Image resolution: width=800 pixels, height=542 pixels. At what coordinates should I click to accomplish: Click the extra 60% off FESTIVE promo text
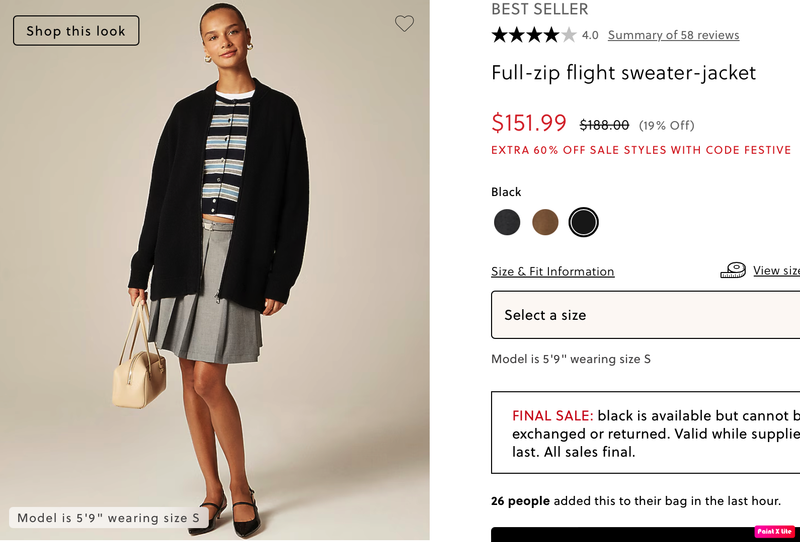(641, 150)
